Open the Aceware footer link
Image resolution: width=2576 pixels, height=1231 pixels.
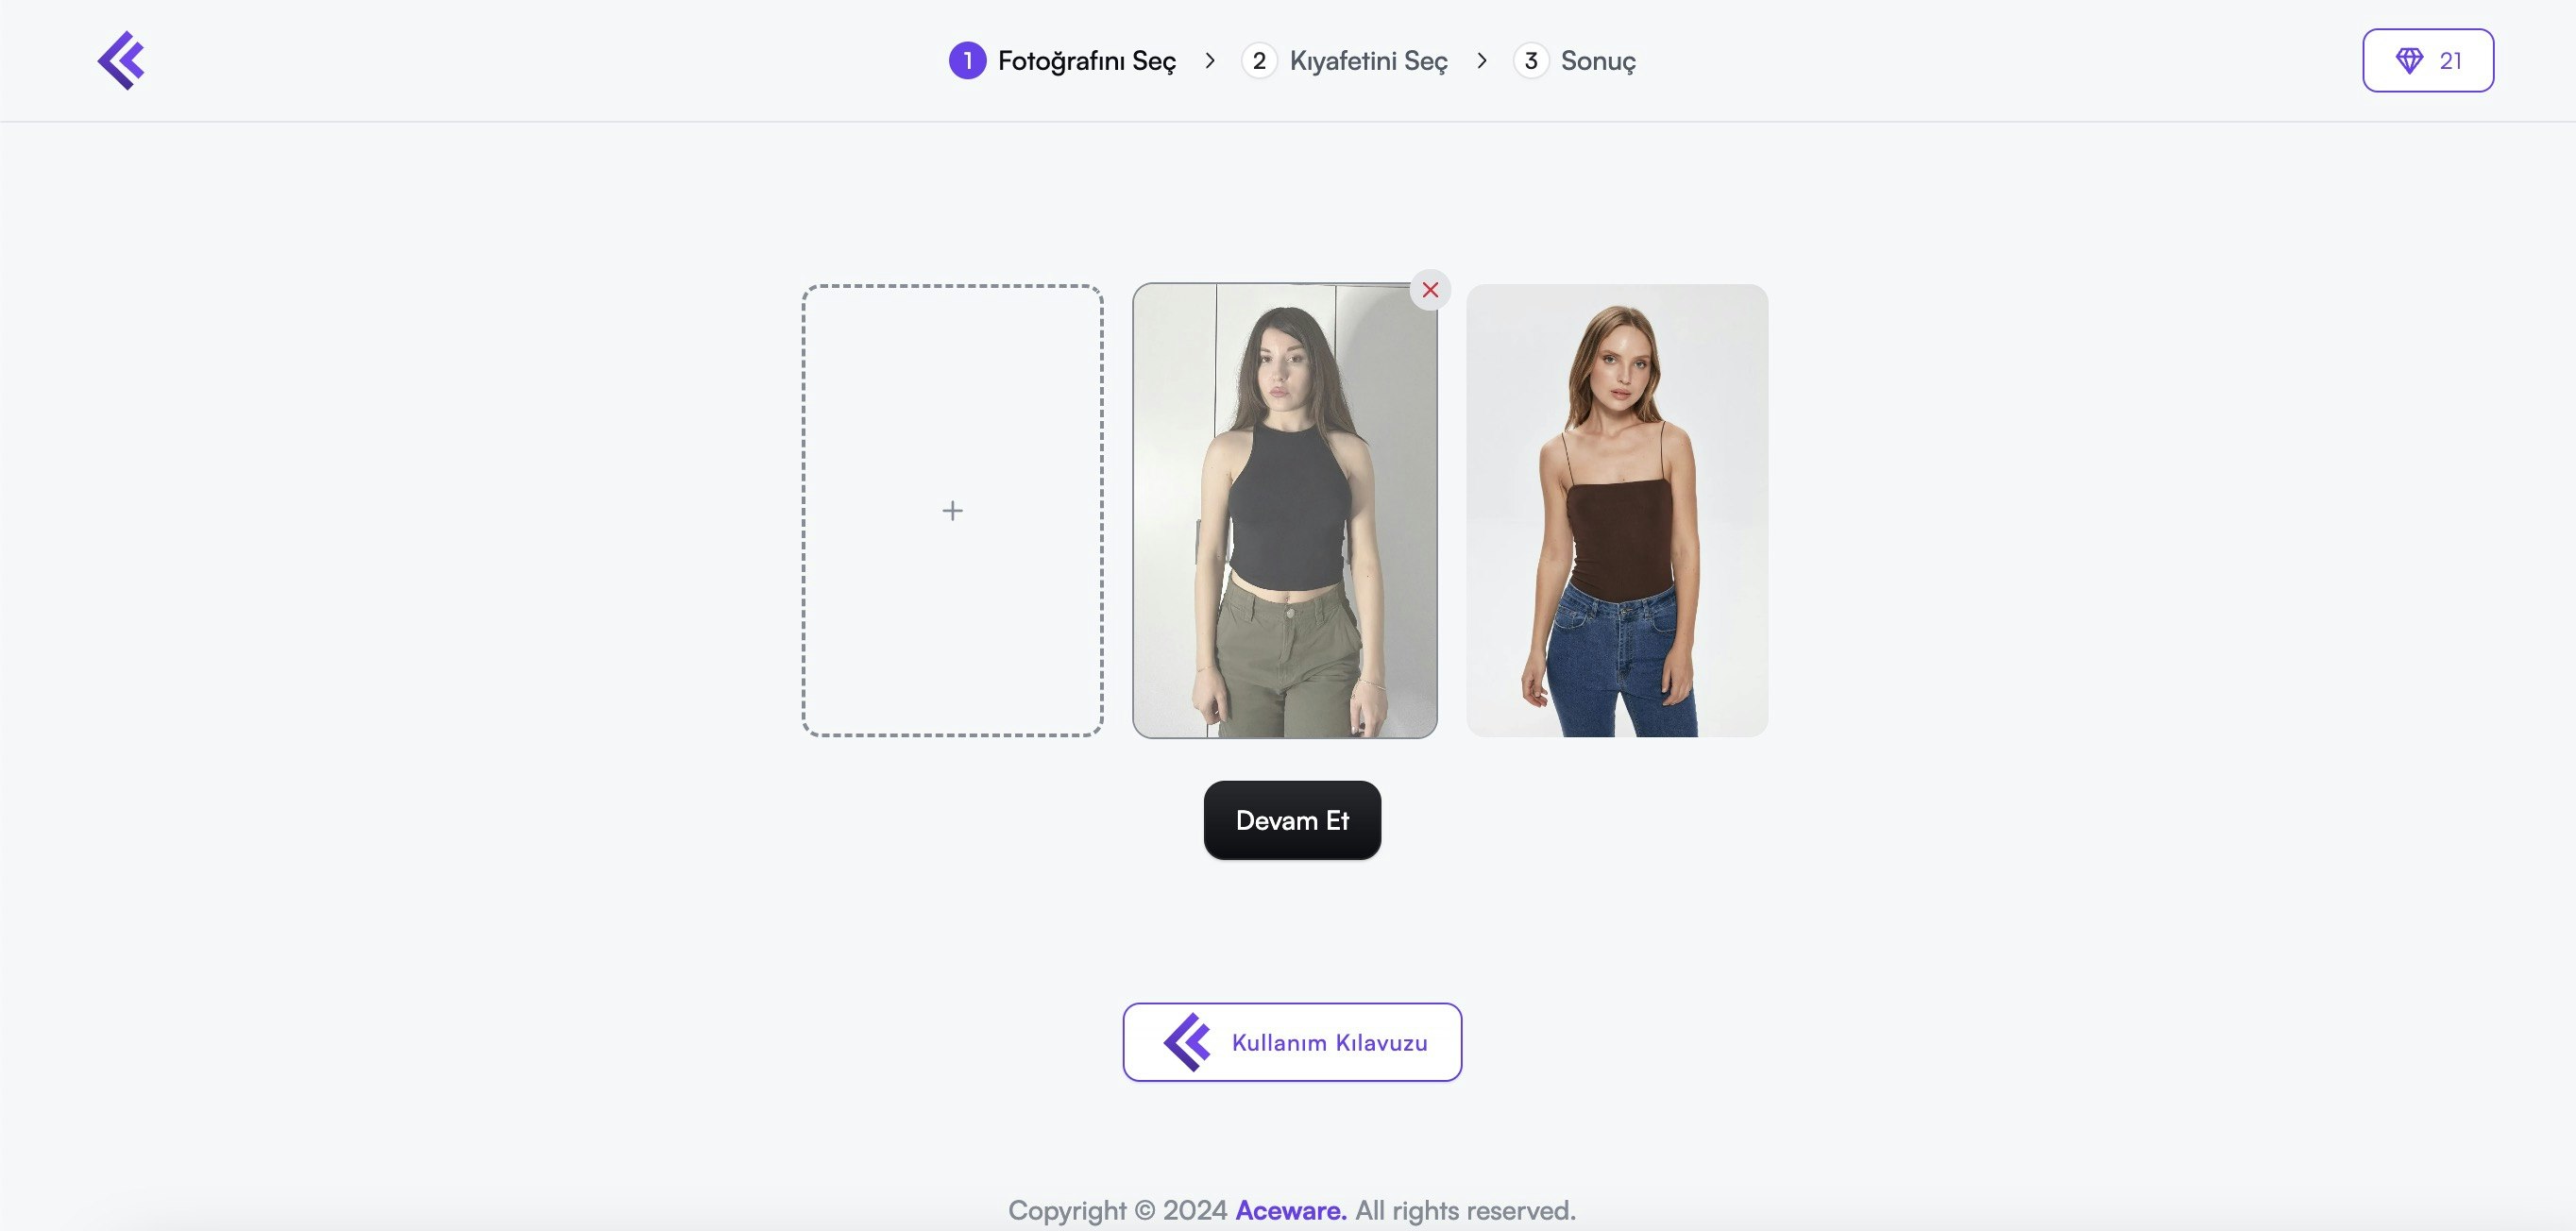1291,1210
